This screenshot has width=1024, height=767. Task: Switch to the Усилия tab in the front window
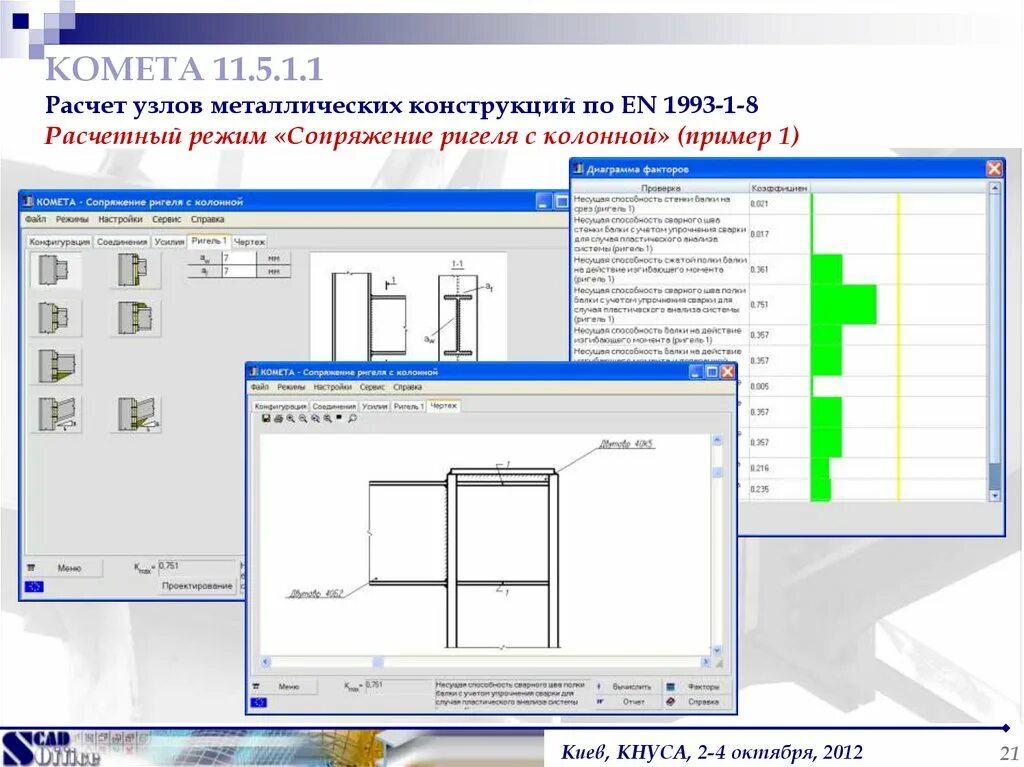tap(375, 406)
